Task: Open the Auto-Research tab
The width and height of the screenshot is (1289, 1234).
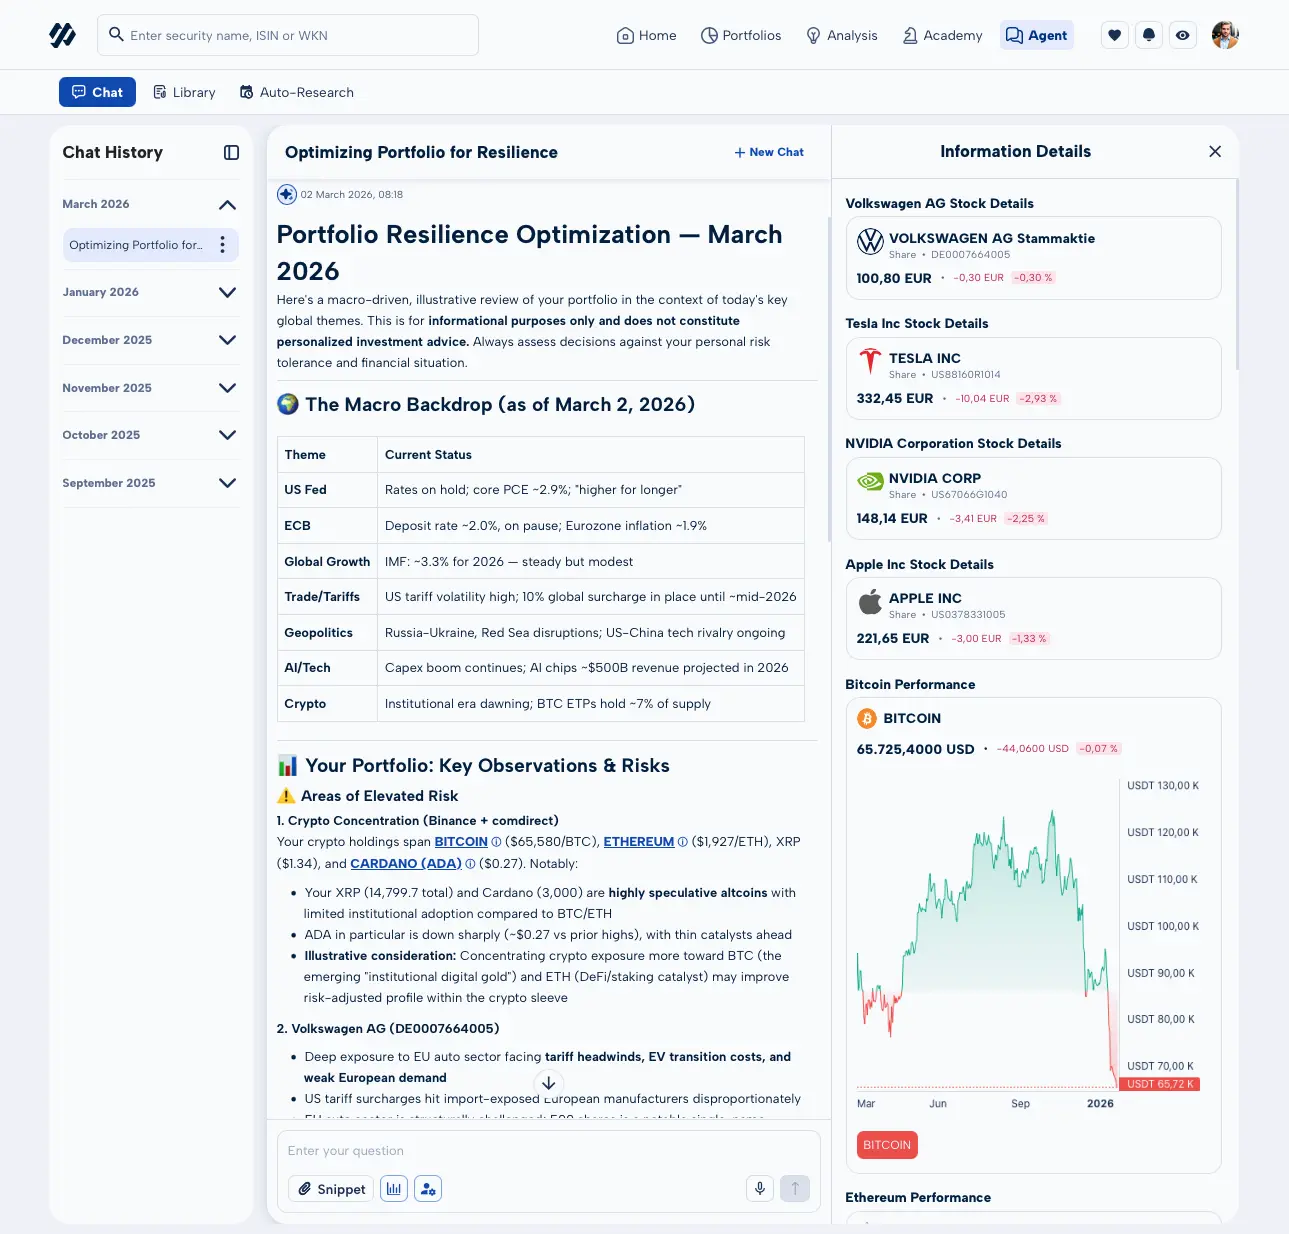Action: 296,92
